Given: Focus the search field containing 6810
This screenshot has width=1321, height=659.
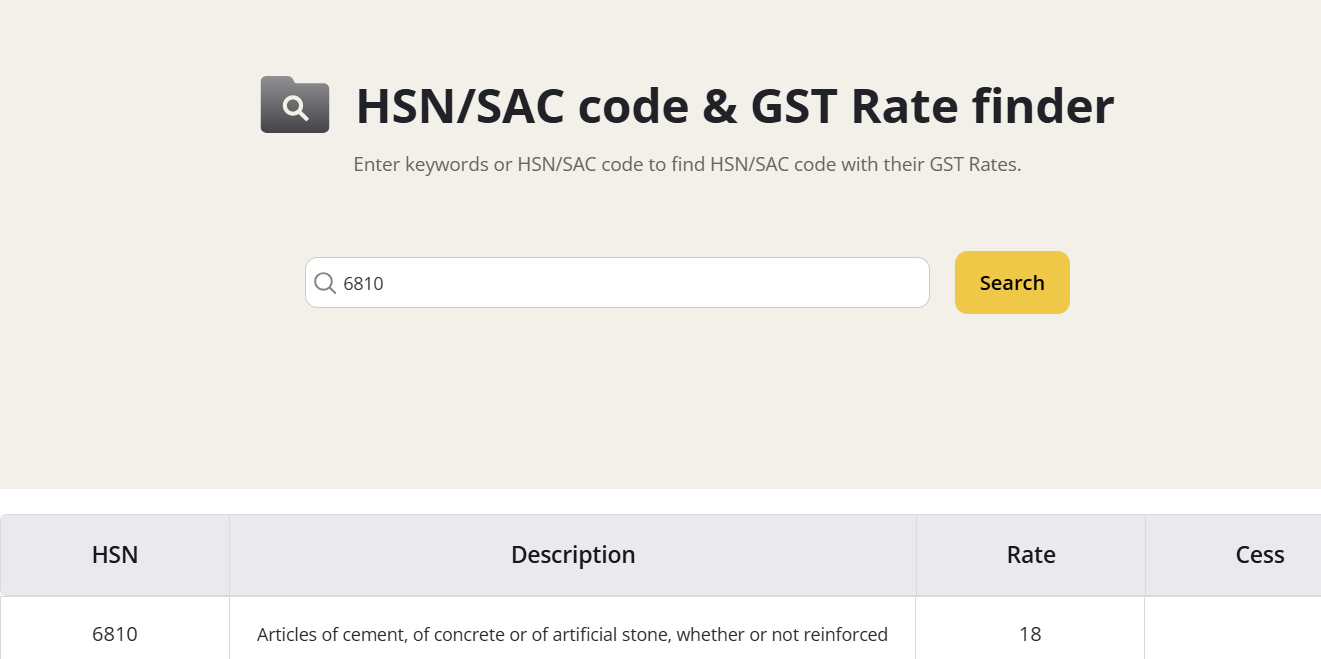Looking at the screenshot, I should click(x=630, y=283).
